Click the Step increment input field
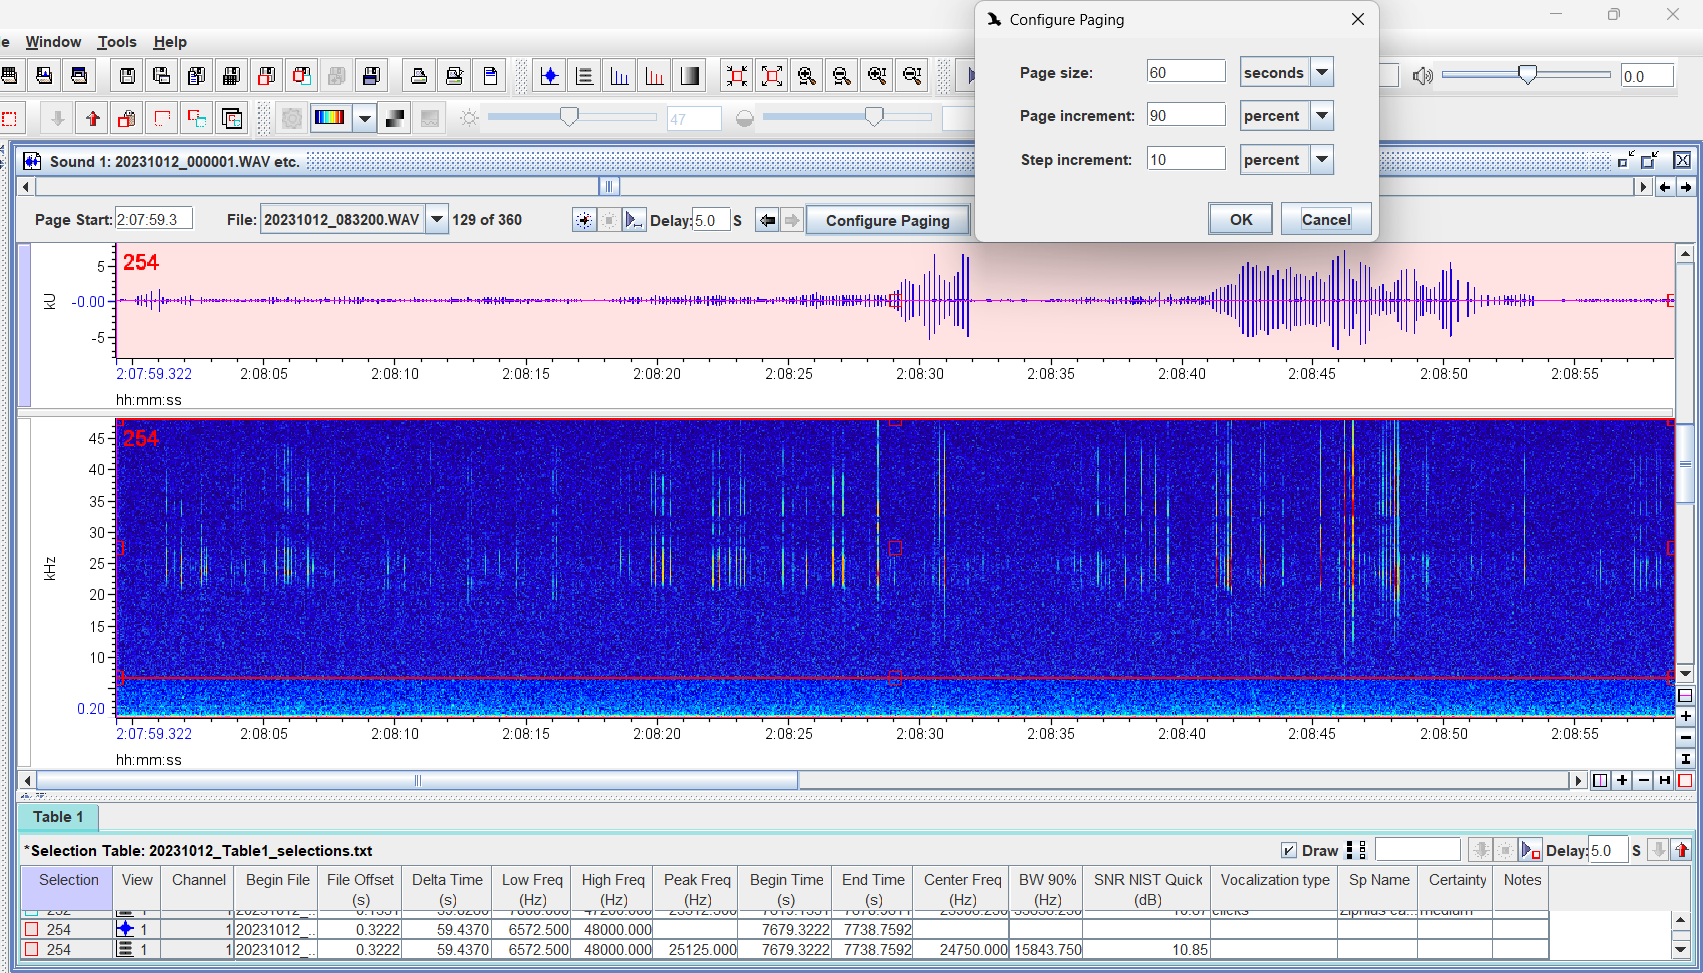 tap(1186, 159)
